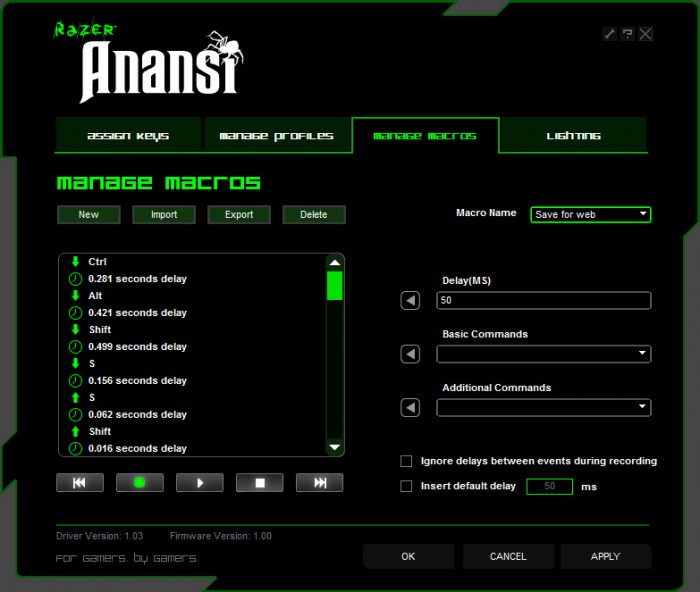
Task: Start macro recording with green record button
Action: [140, 483]
